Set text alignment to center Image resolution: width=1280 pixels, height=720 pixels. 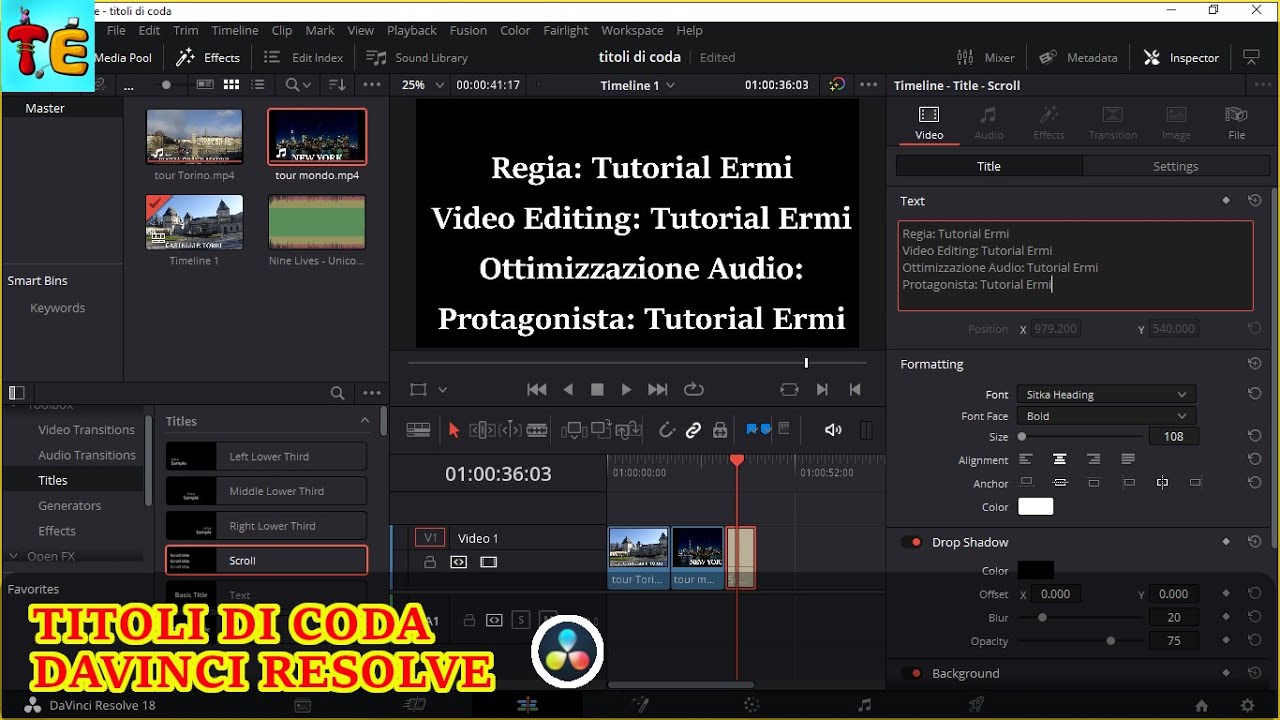(1059, 459)
